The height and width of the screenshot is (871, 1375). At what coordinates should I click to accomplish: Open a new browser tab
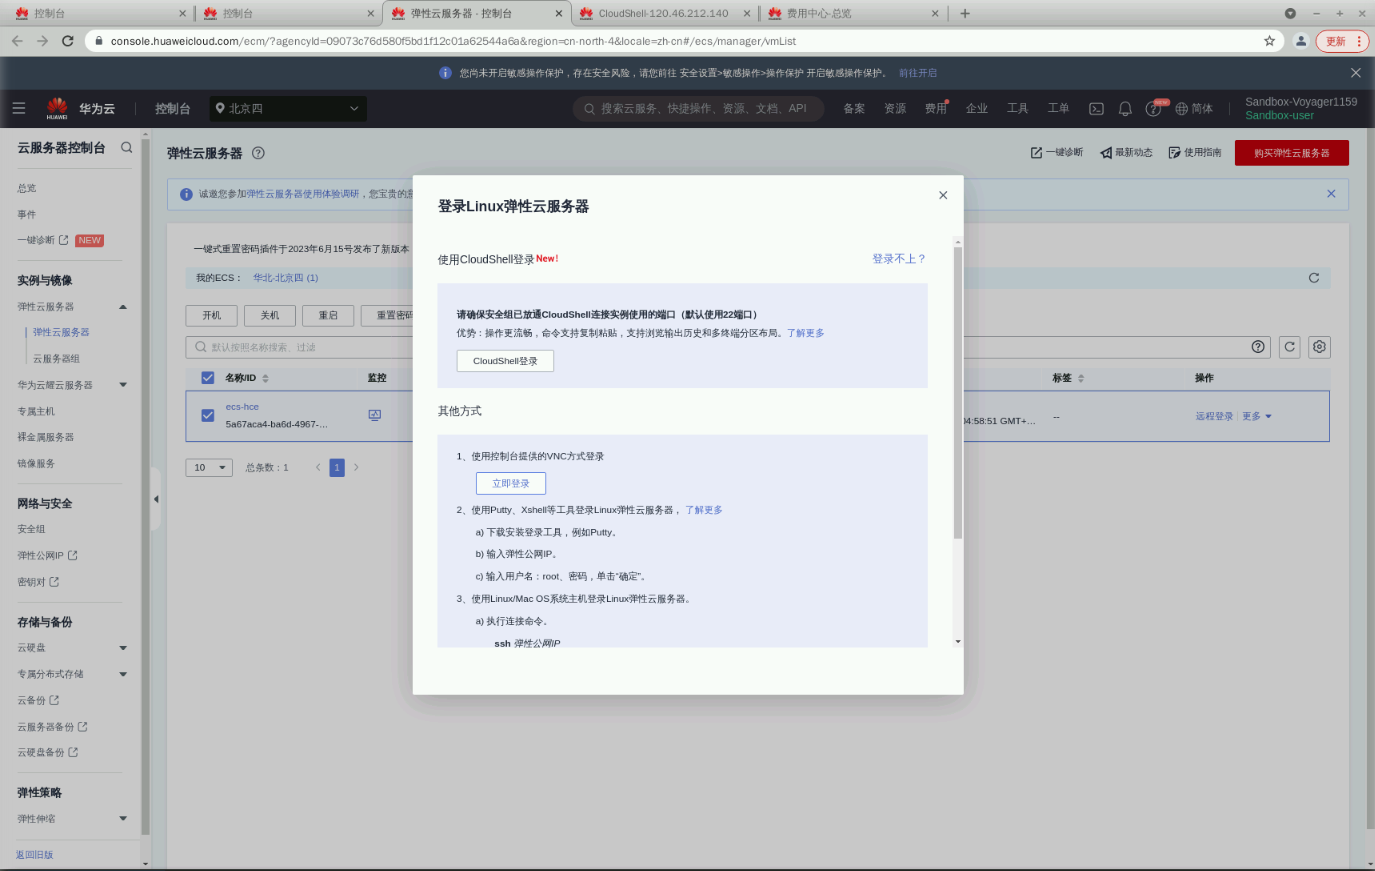(965, 13)
